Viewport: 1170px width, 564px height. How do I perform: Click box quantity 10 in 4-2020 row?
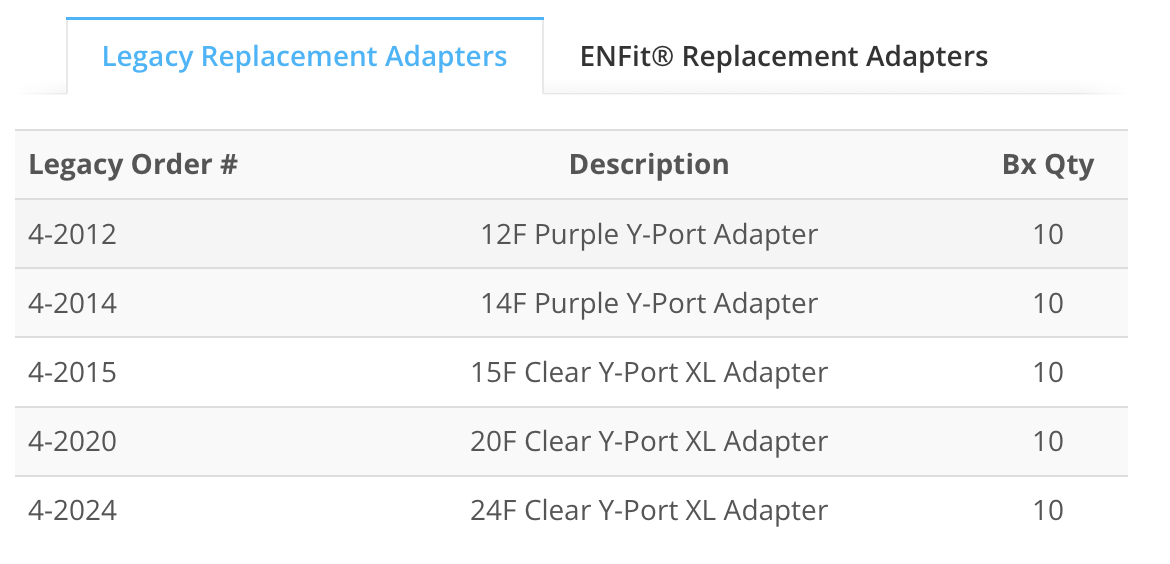(x=1048, y=442)
